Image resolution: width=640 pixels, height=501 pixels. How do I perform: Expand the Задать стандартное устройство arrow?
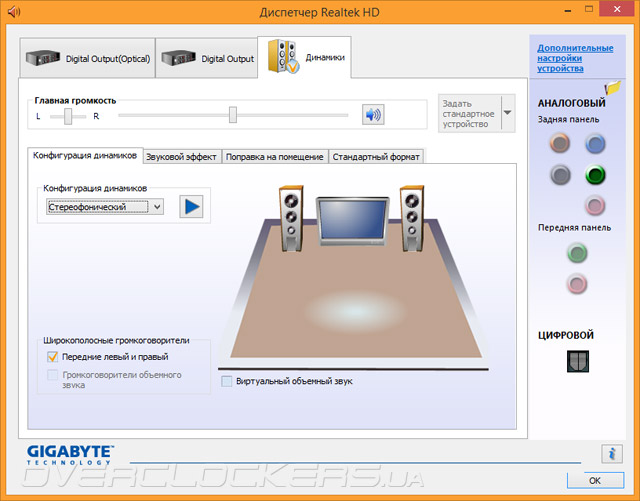pyautogui.click(x=508, y=113)
